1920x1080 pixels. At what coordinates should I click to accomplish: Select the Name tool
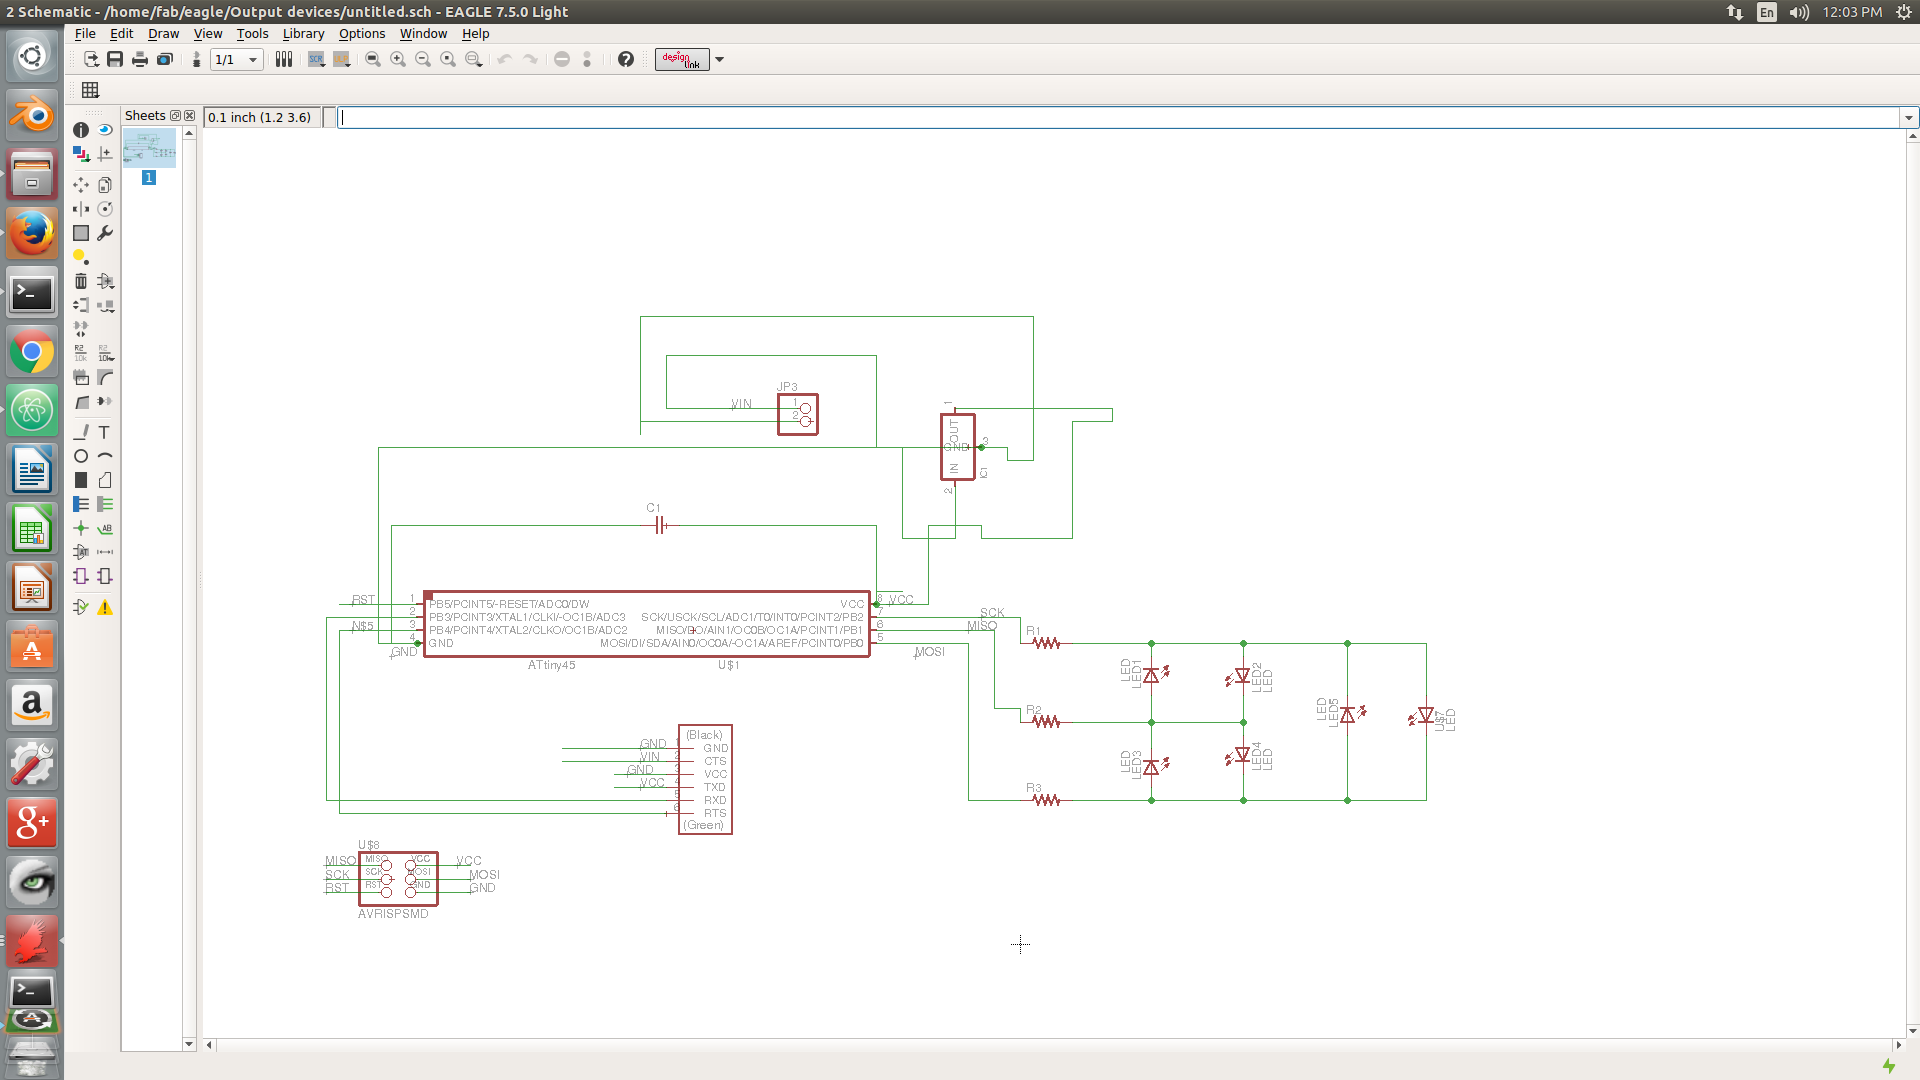[81, 353]
